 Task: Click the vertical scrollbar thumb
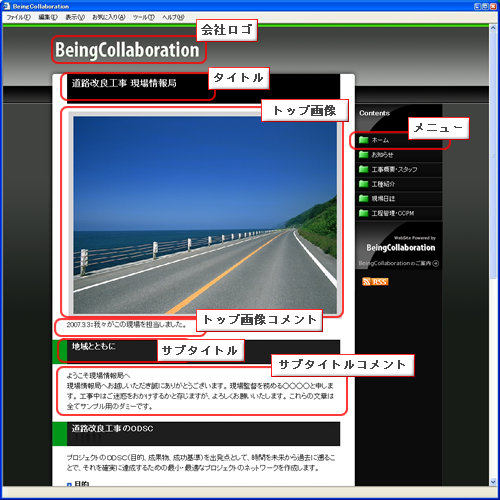(493, 156)
